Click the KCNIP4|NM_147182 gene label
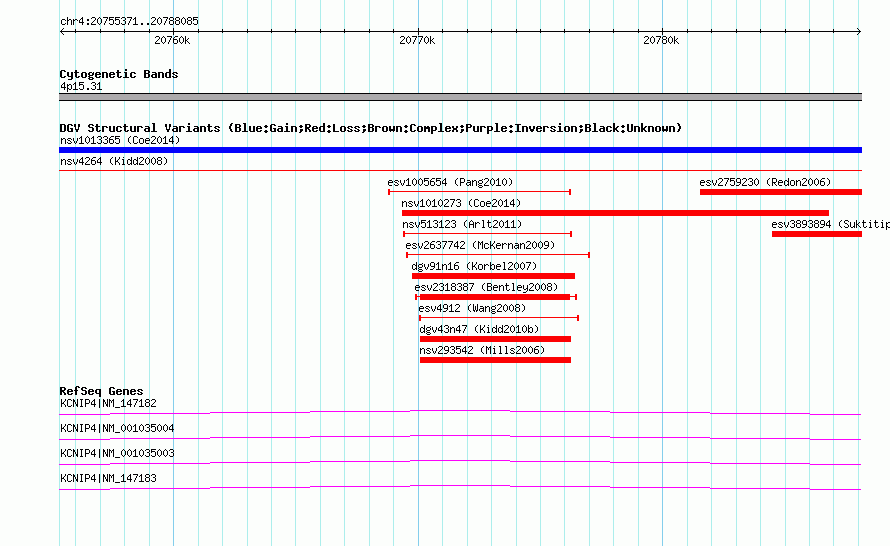Image resolution: width=890 pixels, height=546 pixels. (x=108, y=404)
